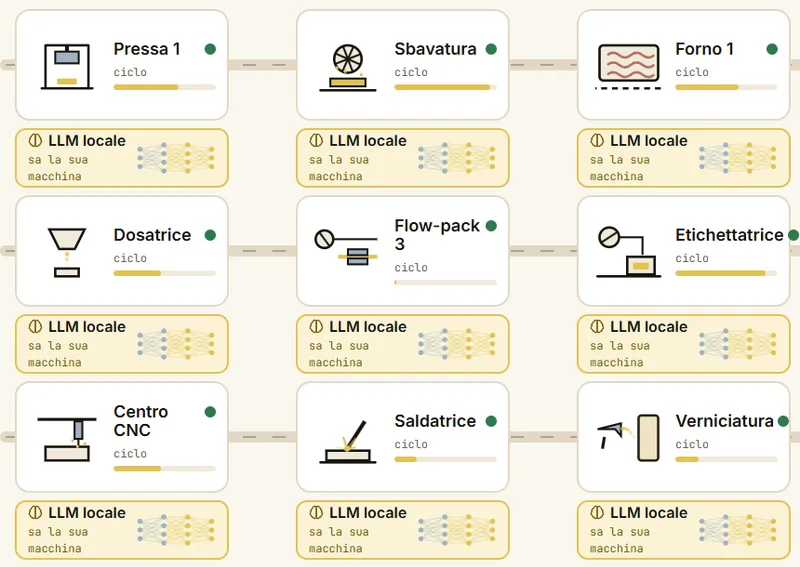
Task: Click the Pressa 1 press machine icon
Action: [67, 66]
